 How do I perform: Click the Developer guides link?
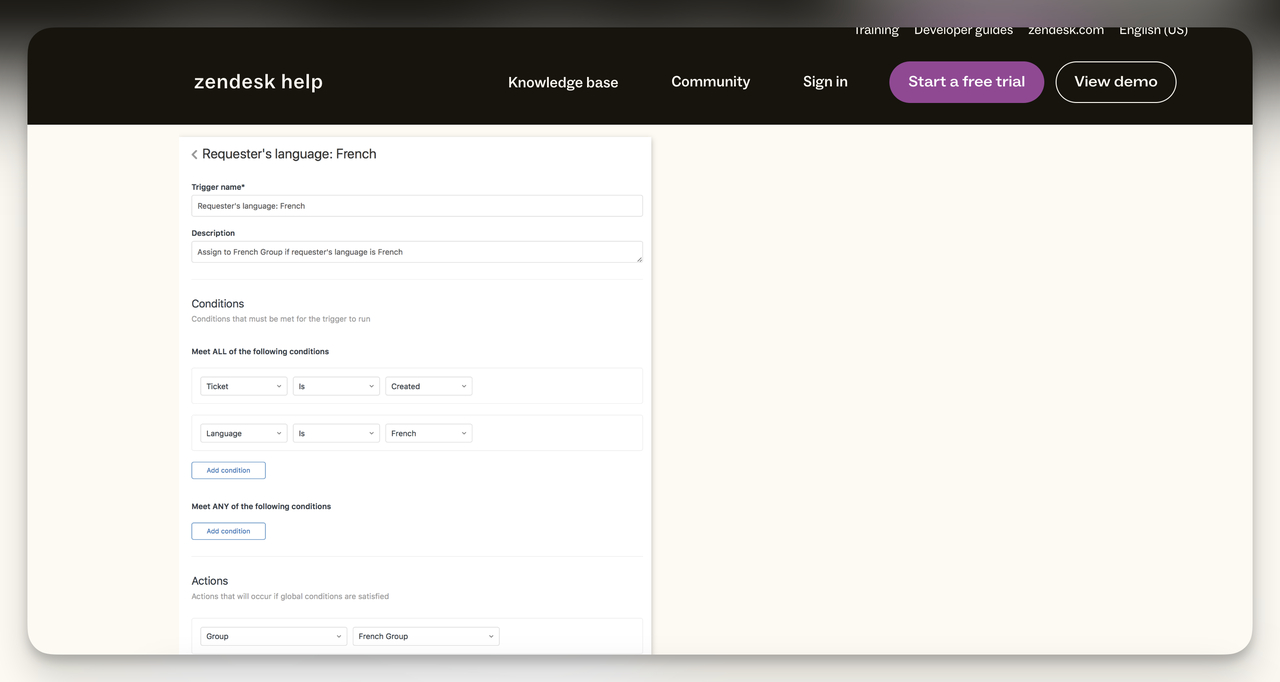tap(963, 29)
